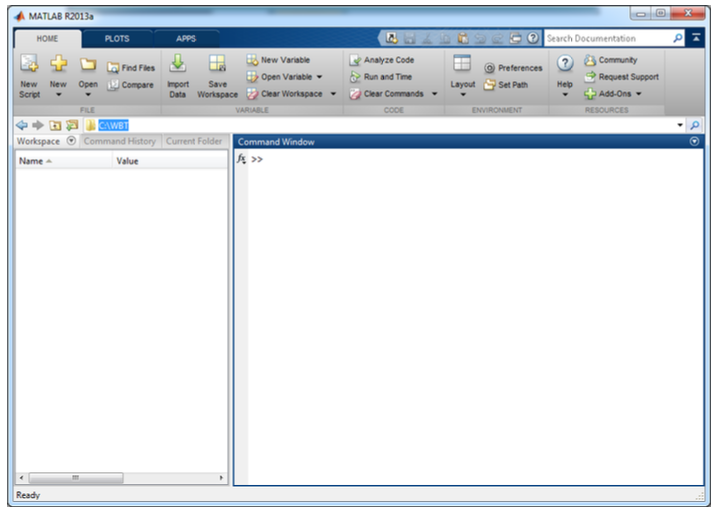Click the Compare tool
This screenshot has width=718, height=515.
pos(131,85)
